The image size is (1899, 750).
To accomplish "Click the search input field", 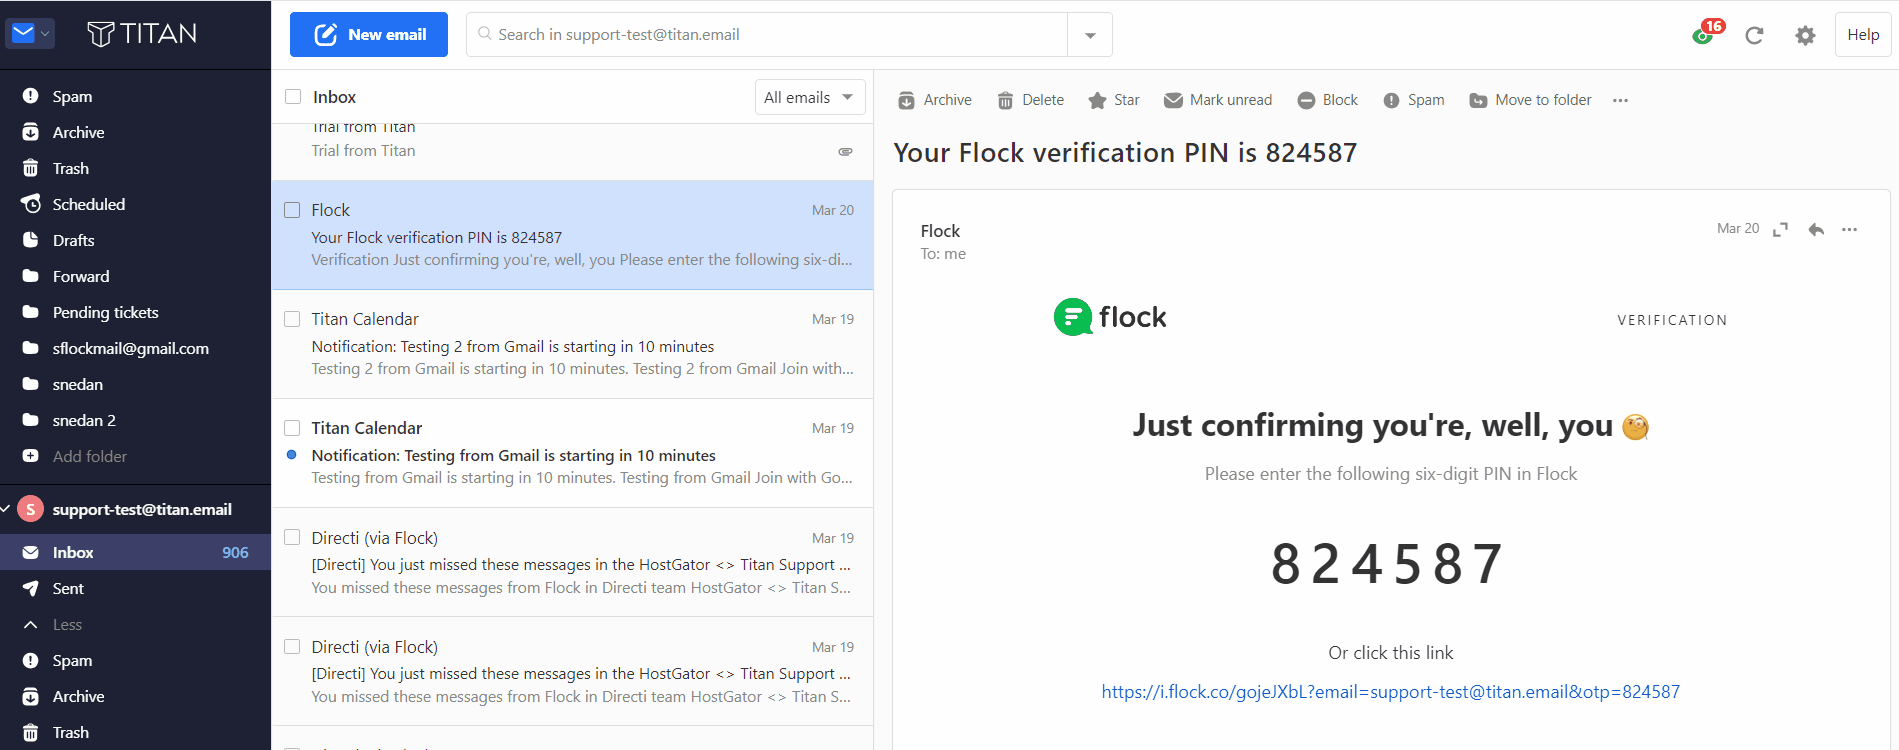I will (768, 34).
